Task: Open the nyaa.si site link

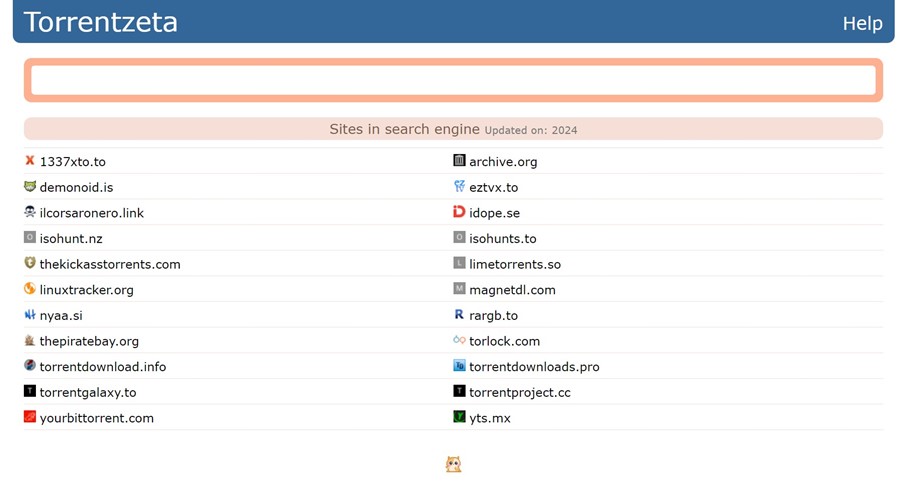Action: (x=61, y=315)
